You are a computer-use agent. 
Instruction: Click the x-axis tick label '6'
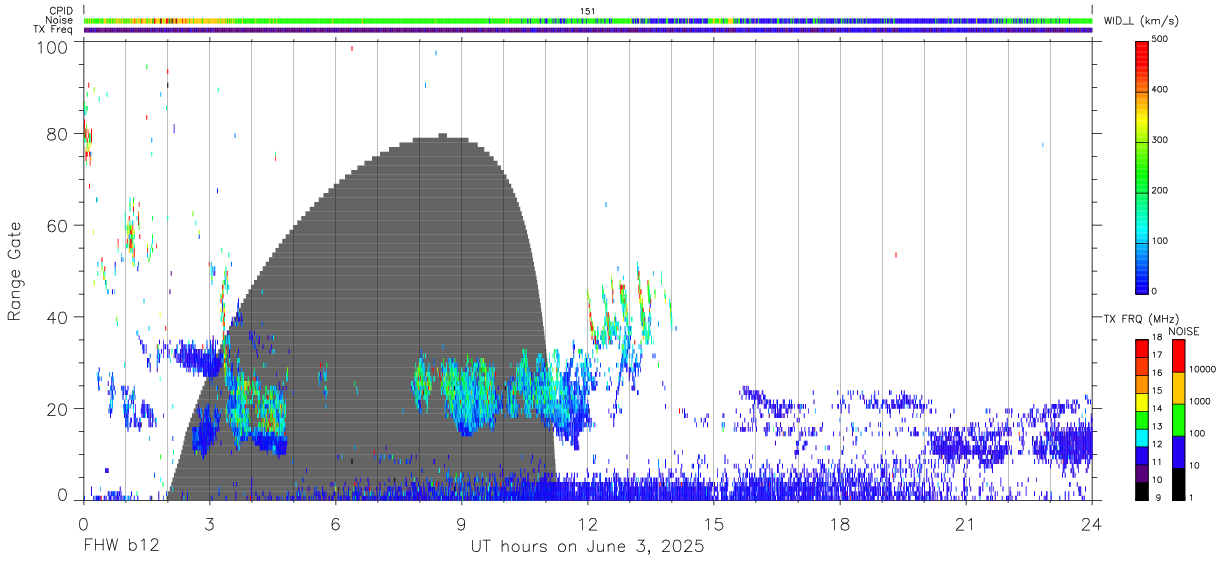click(x=335, y=523)
